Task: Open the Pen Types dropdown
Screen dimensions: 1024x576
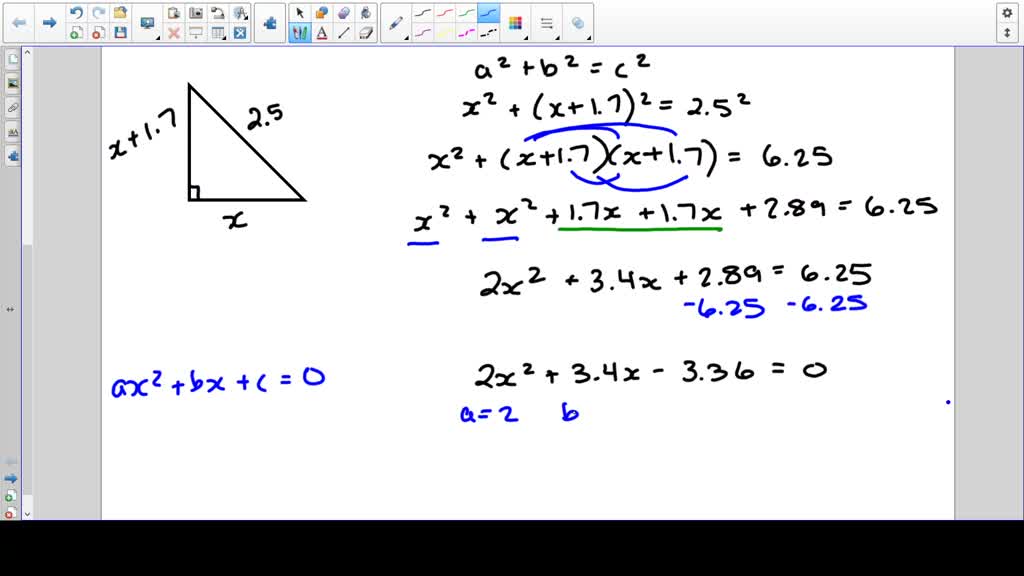Action: click(396, 24)
